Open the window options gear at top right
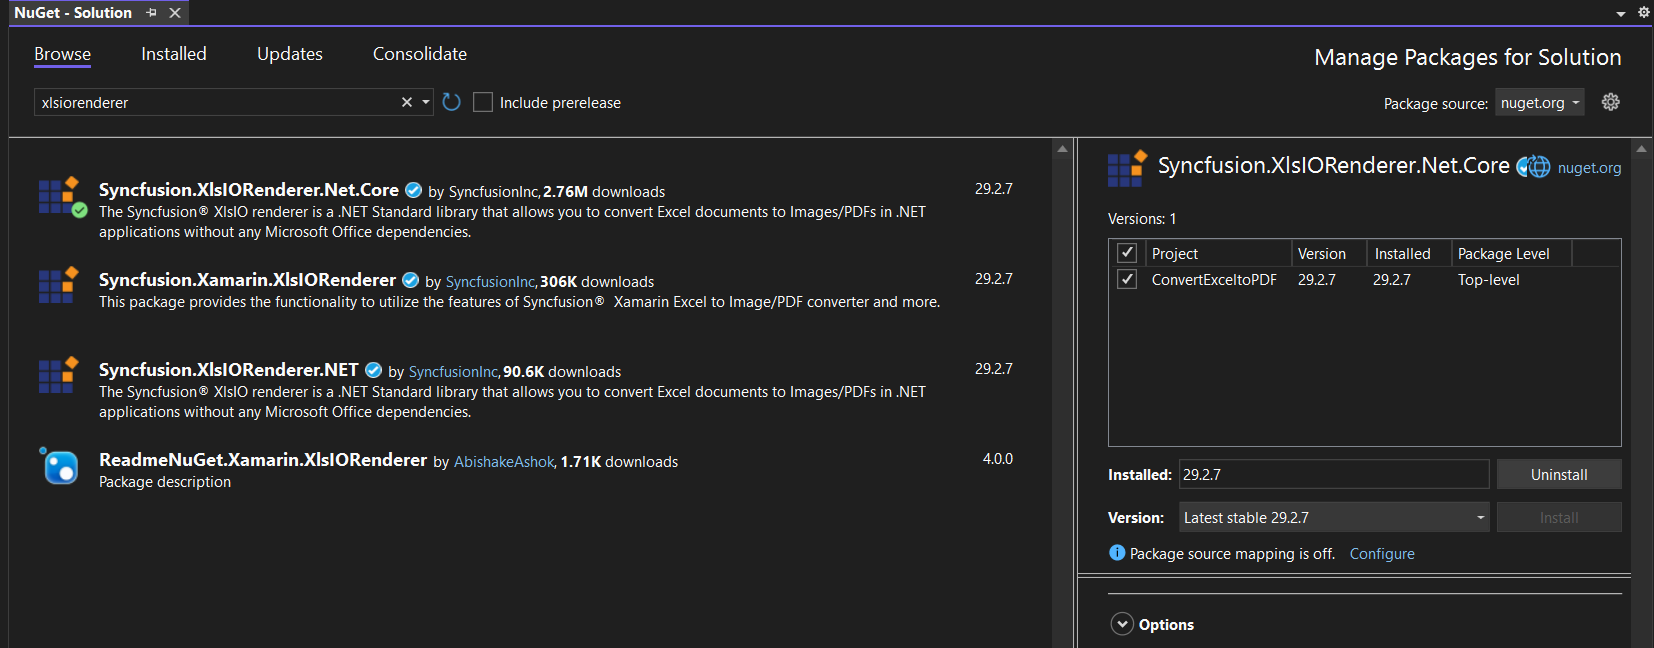The height and width of the screenshot is (648, 1654). pos(1643,13)
